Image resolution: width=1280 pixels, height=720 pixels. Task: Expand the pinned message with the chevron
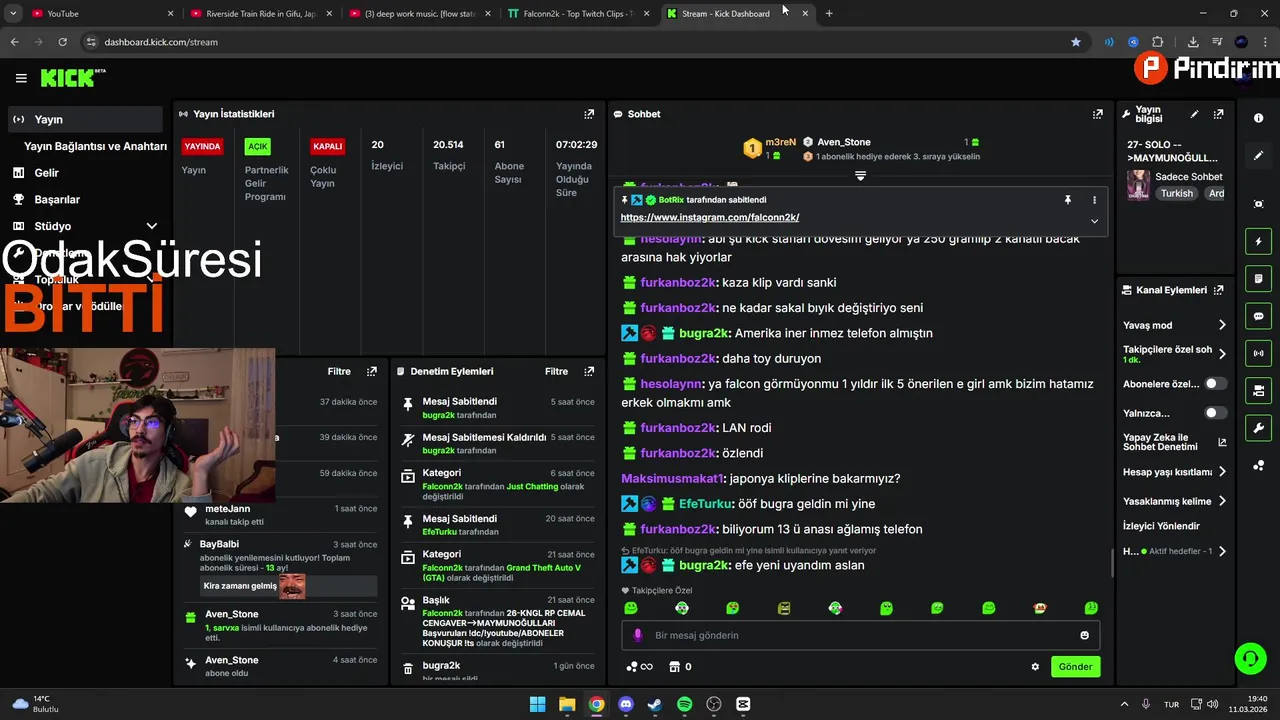1094,221
